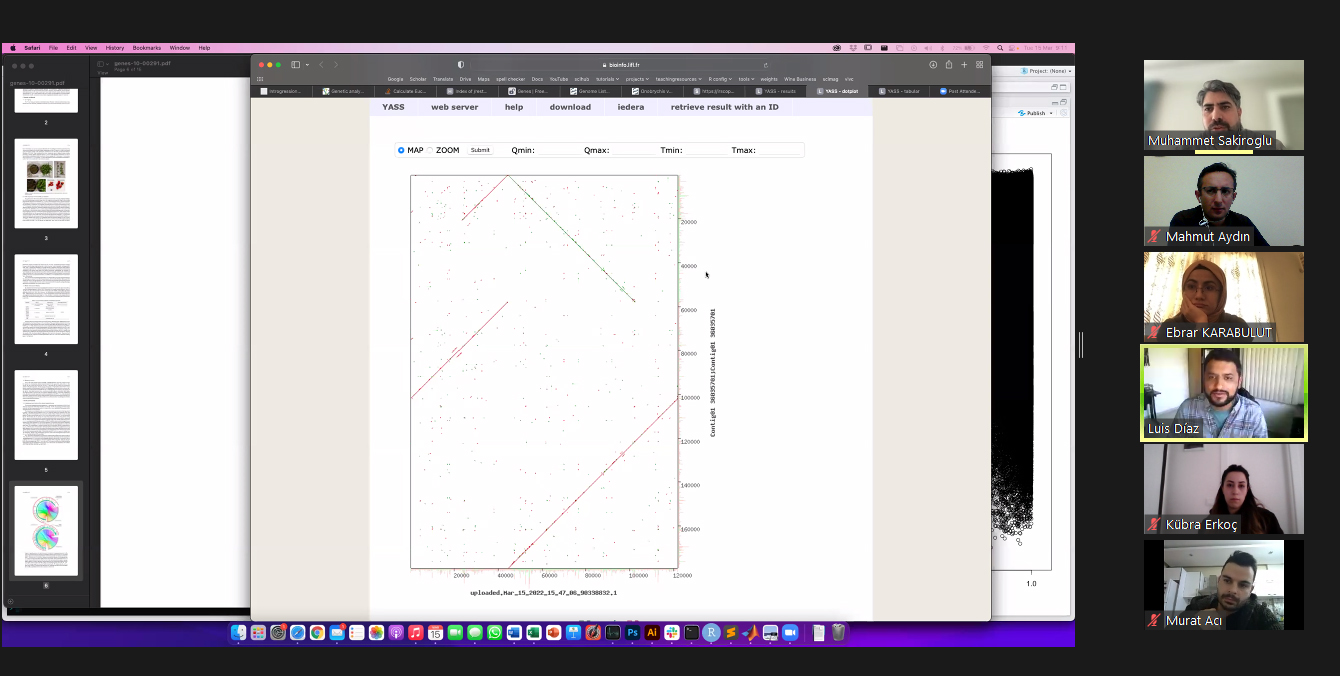Expand the projects bookmarks folder
This screenshot has width=1340, height=676.
637,79
